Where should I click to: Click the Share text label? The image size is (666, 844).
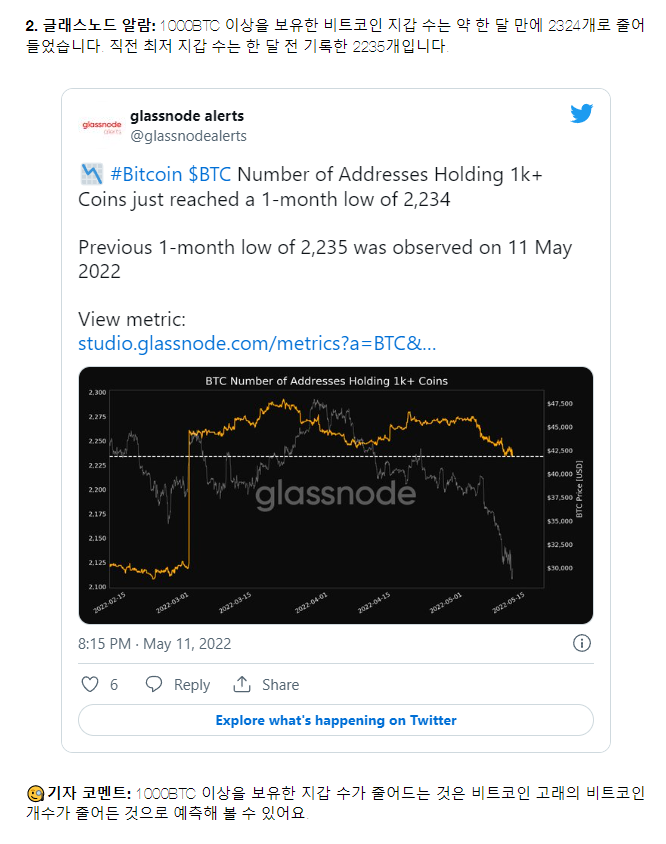click(281, 685)
